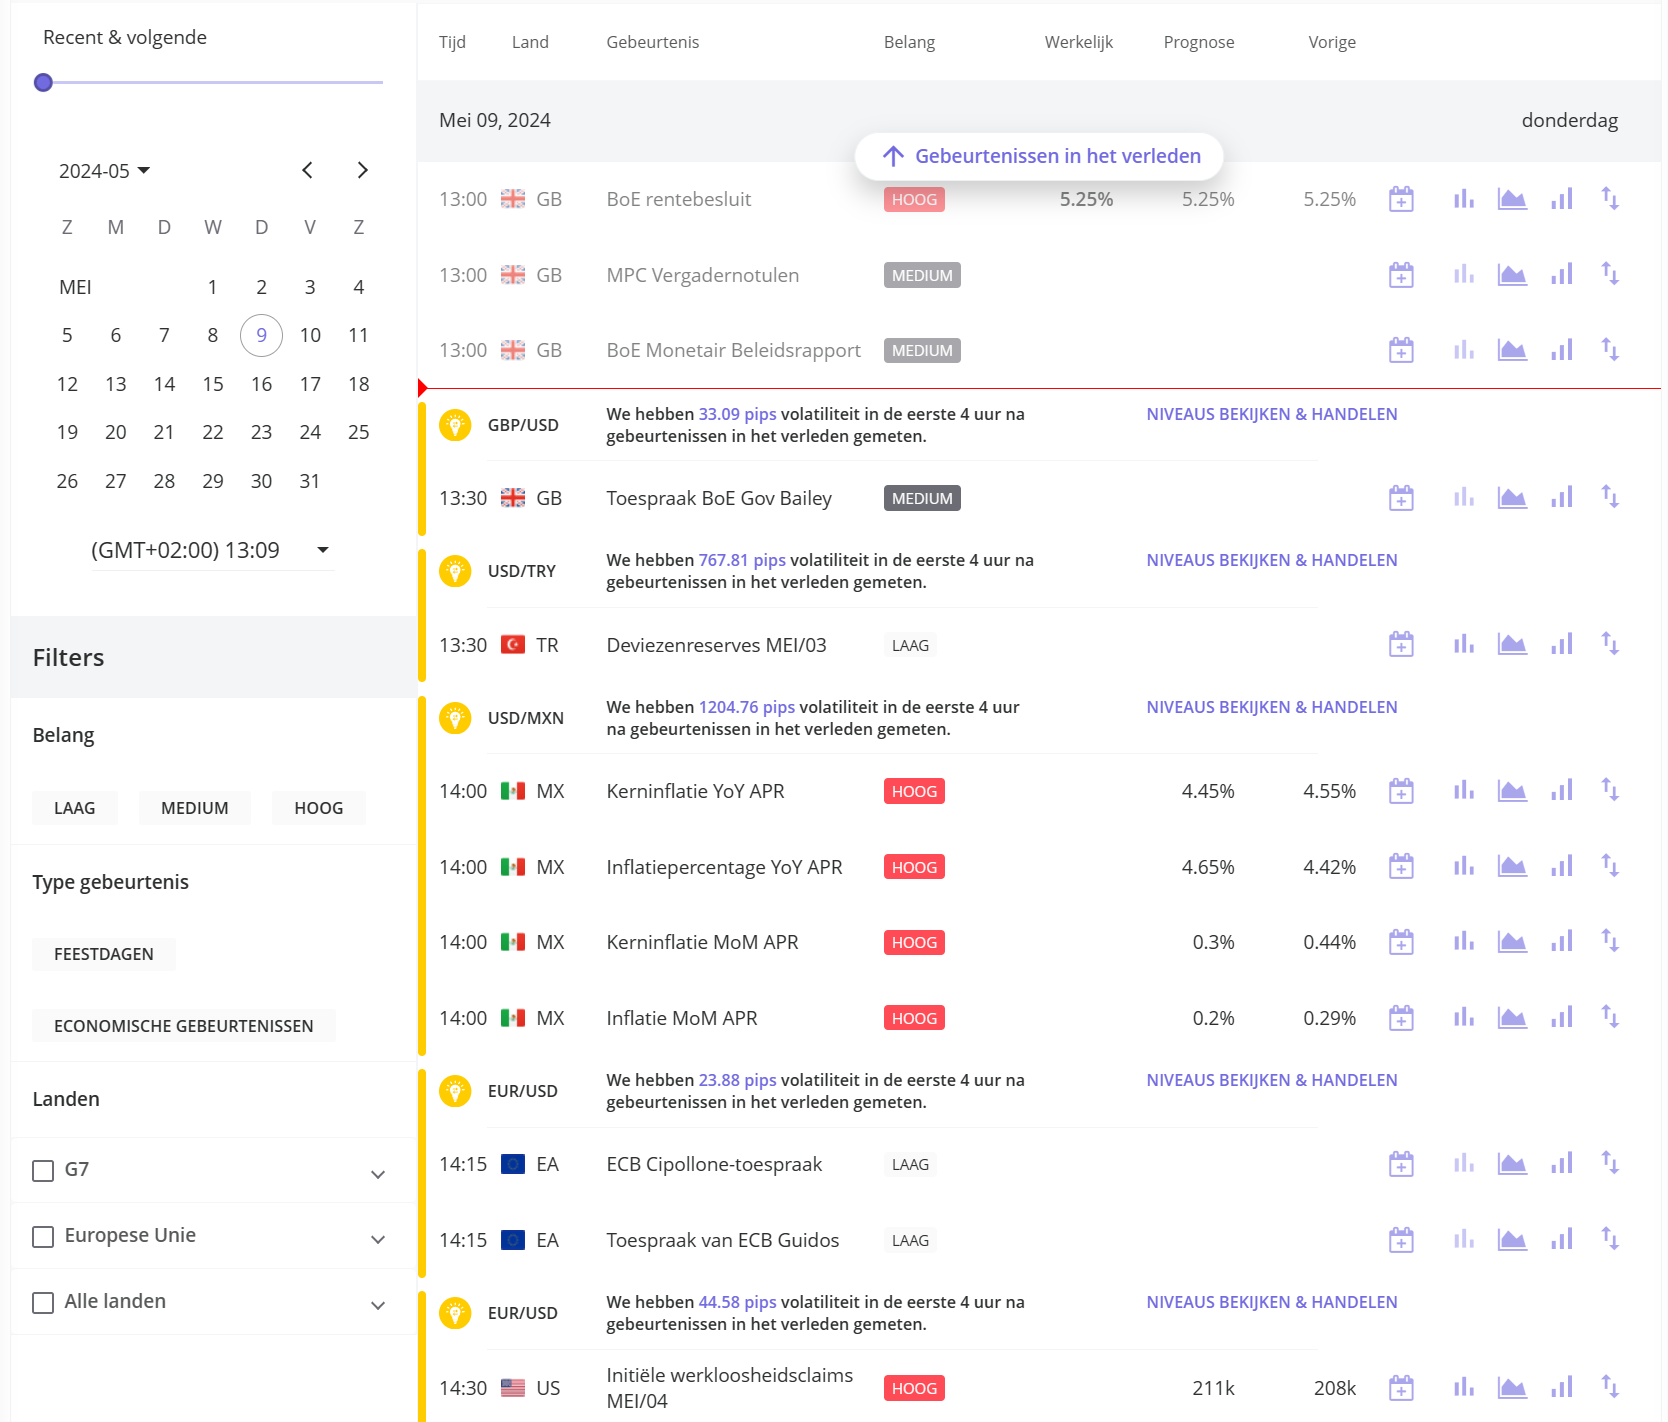This screenshot has height=1422, width=1668.
Task: Add Kerninflatie MoM APR to calendar
Action: click(1401, 942)
